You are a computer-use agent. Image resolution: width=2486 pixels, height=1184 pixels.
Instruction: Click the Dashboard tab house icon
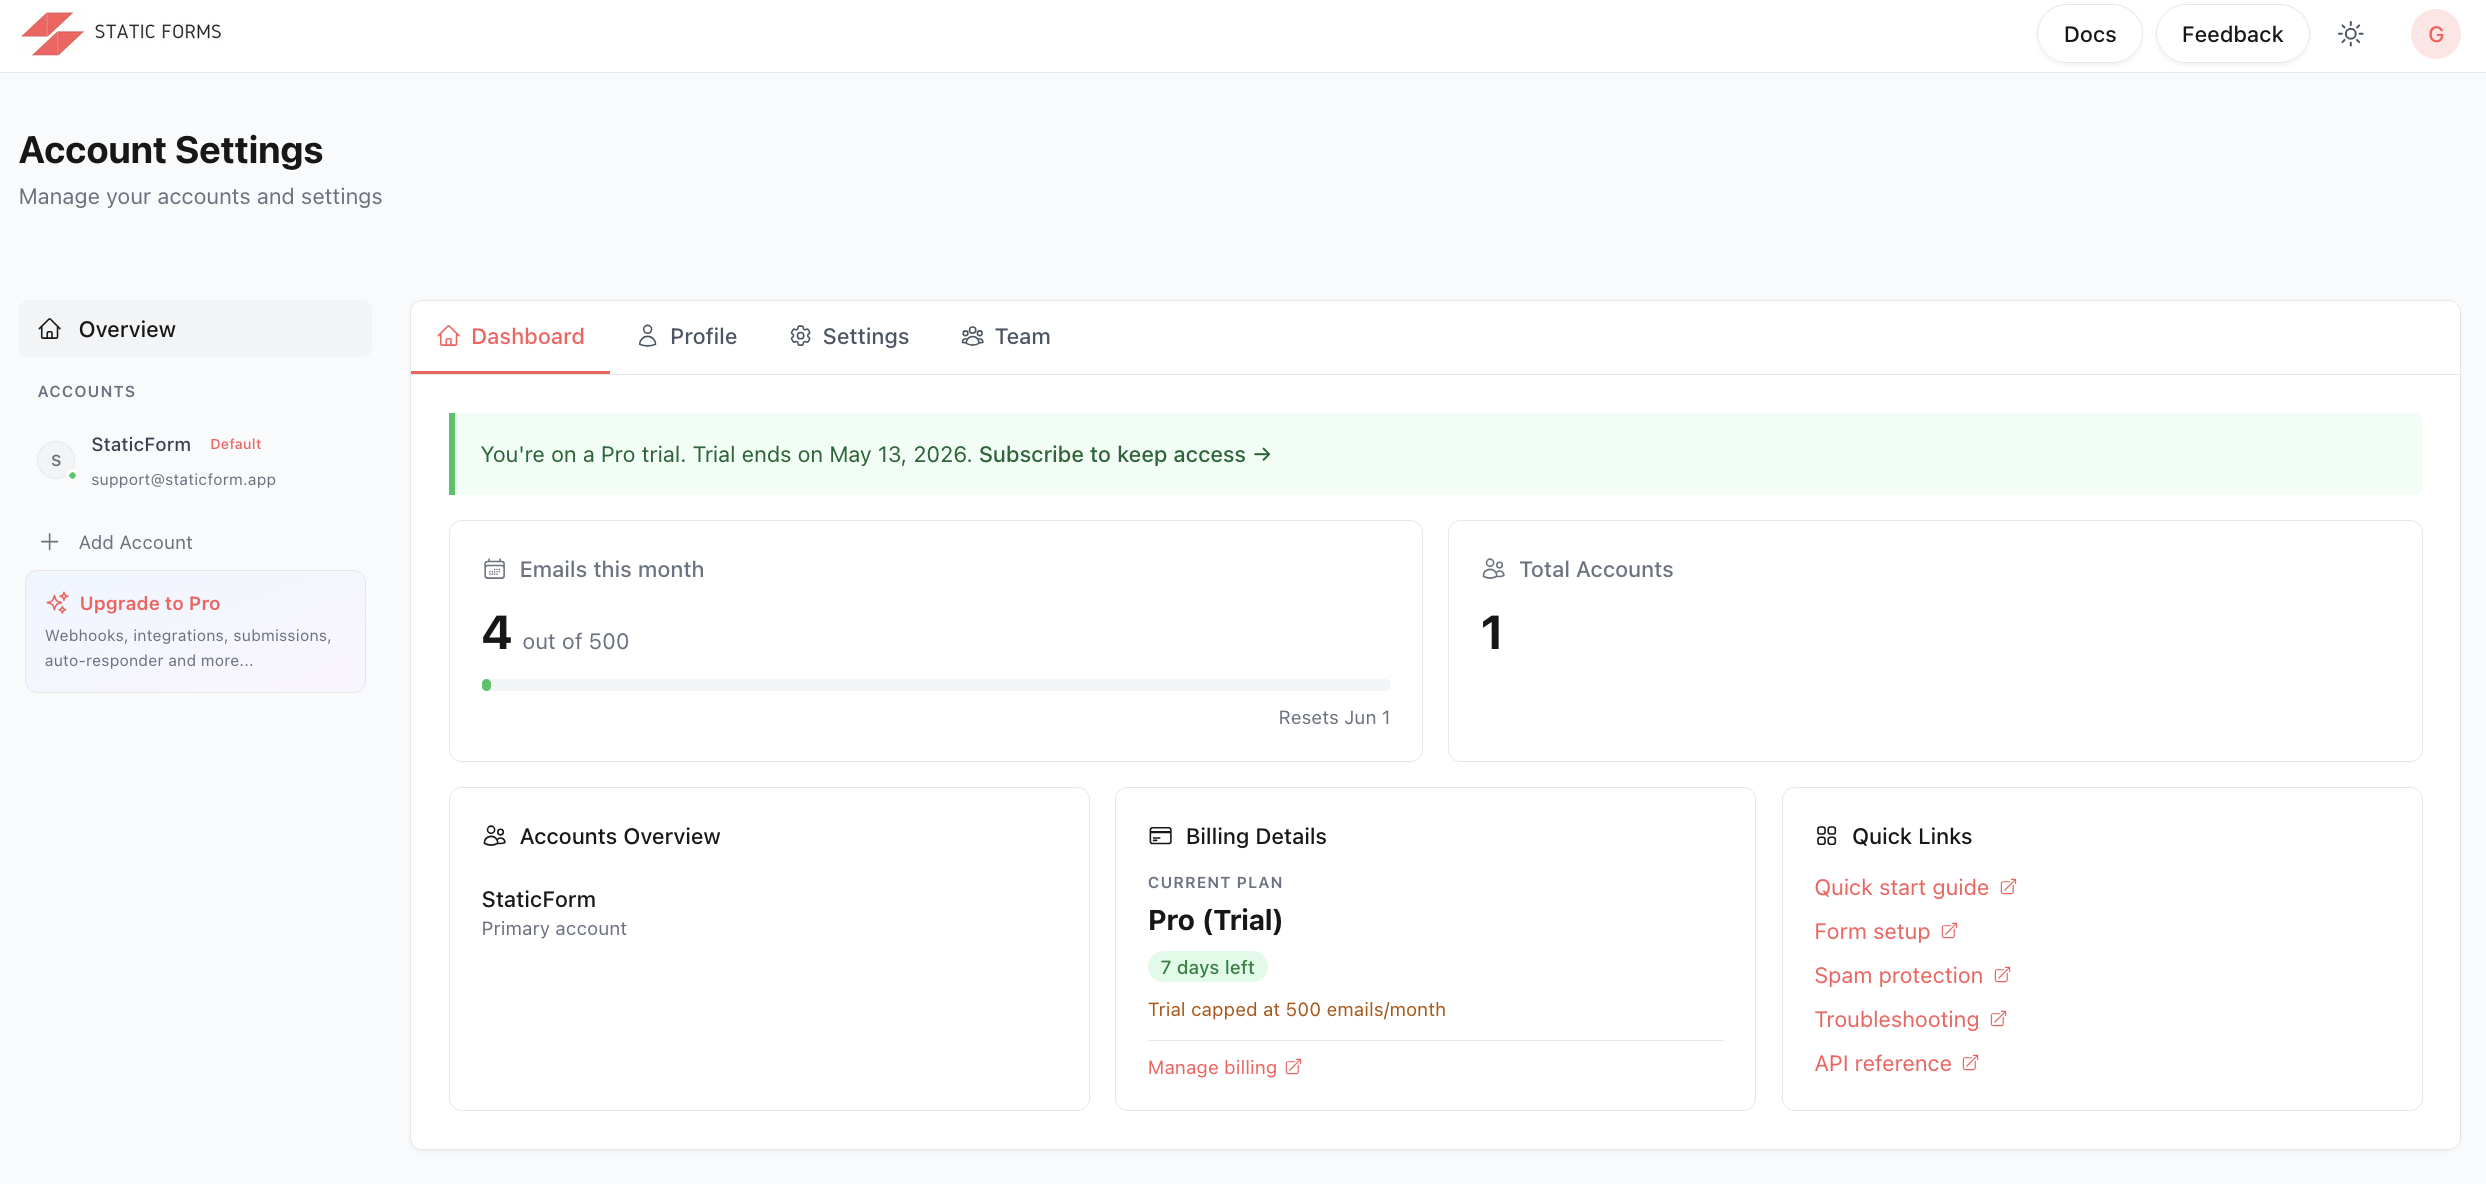[449, 336]
